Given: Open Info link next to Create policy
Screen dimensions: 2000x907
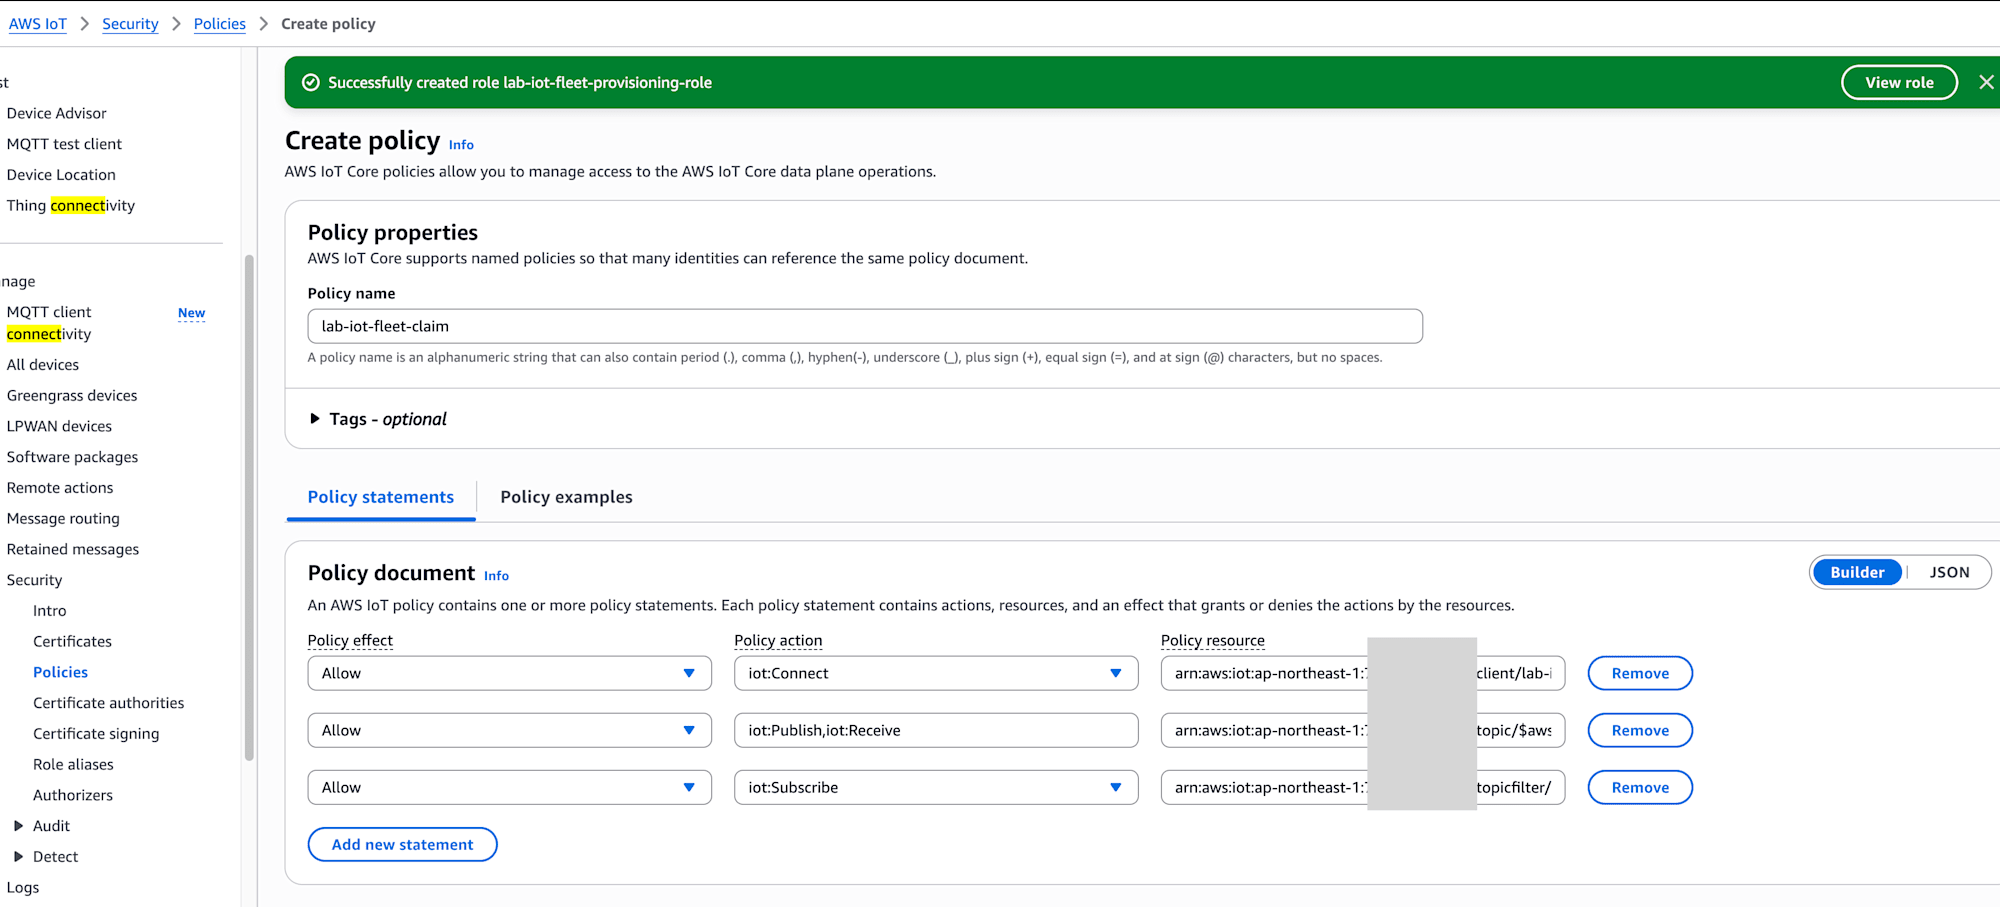Looking at the screenshot, I should click(461, 145).
